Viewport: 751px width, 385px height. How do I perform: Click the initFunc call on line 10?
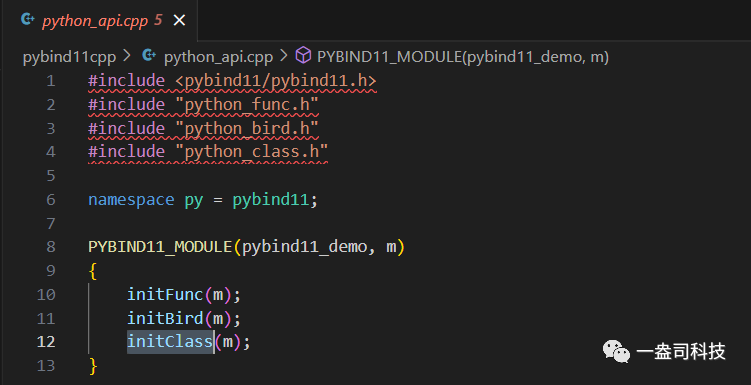(x=165, y=294)
